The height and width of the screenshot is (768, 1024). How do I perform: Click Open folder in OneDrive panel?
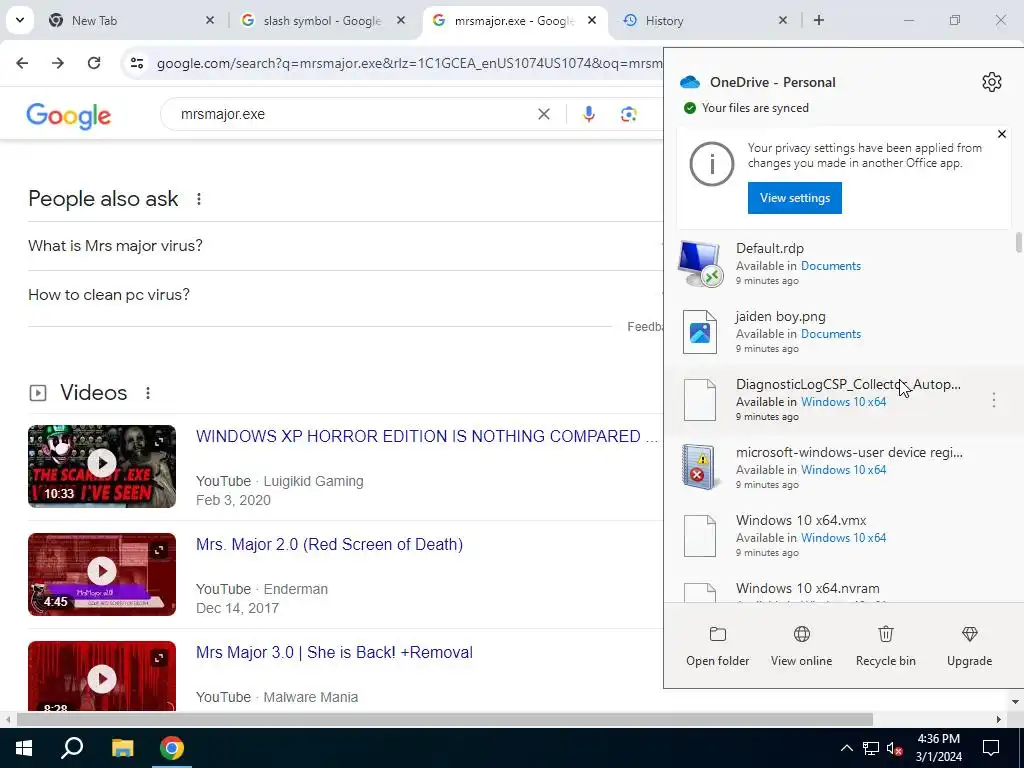click(x=718, y=647)
